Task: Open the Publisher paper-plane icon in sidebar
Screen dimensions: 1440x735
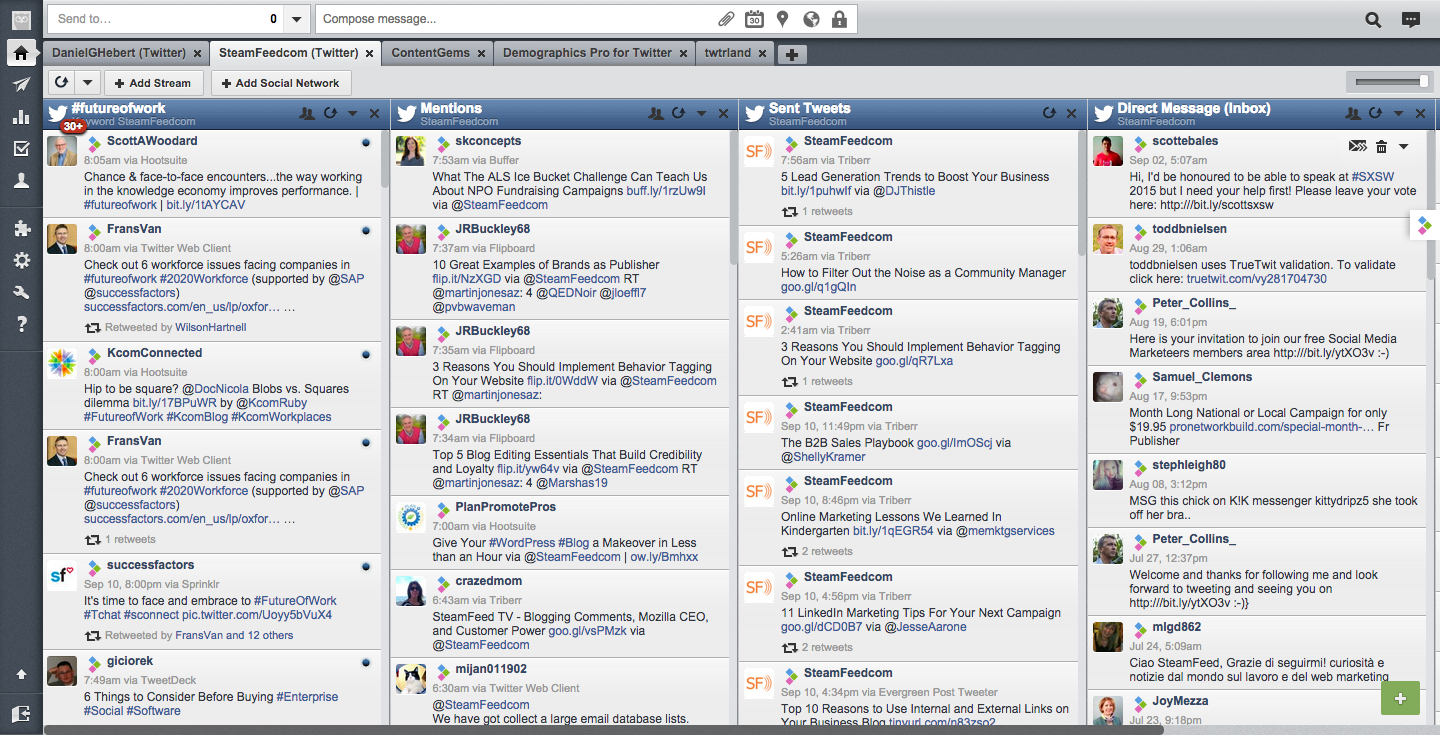Action: pos(21,85)
